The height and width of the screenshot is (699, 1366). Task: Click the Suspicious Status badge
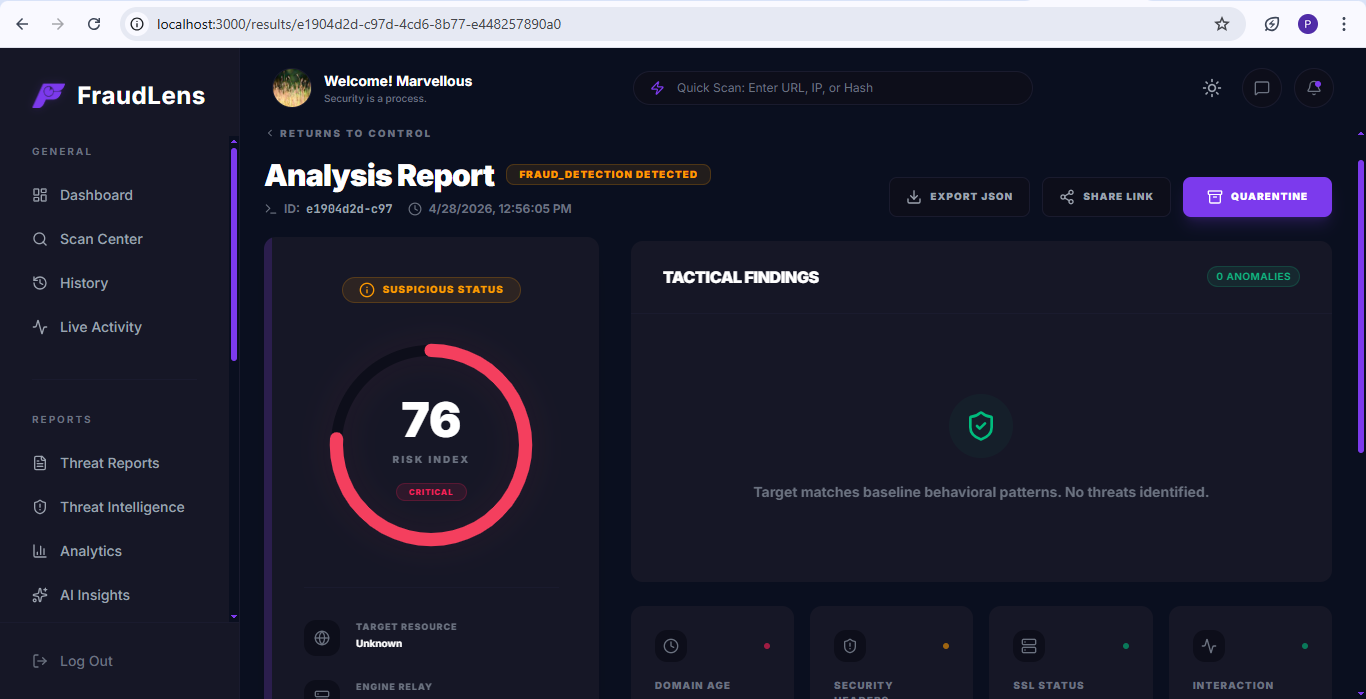click(x=431, y=290)
